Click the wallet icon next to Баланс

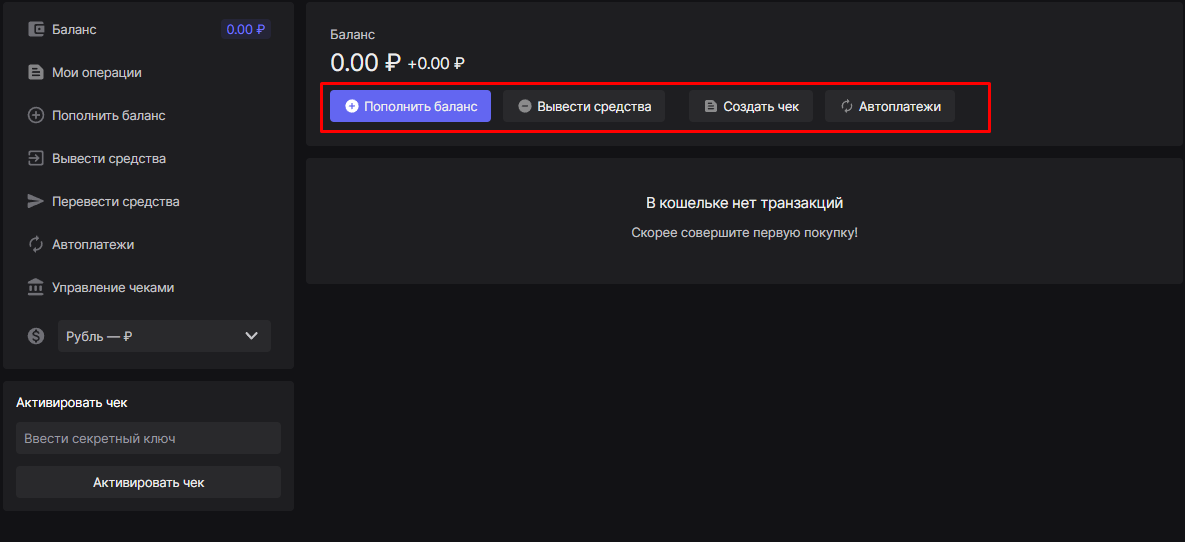[x=36, y=29]
